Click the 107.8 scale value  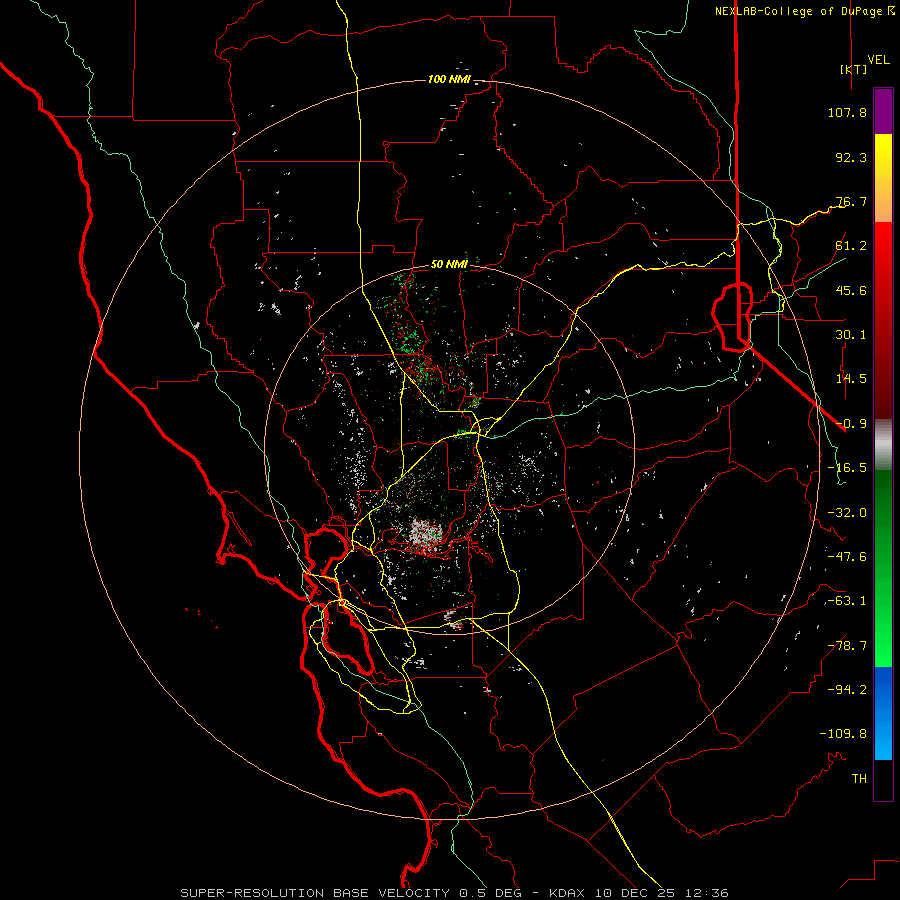tap(847, 112)
